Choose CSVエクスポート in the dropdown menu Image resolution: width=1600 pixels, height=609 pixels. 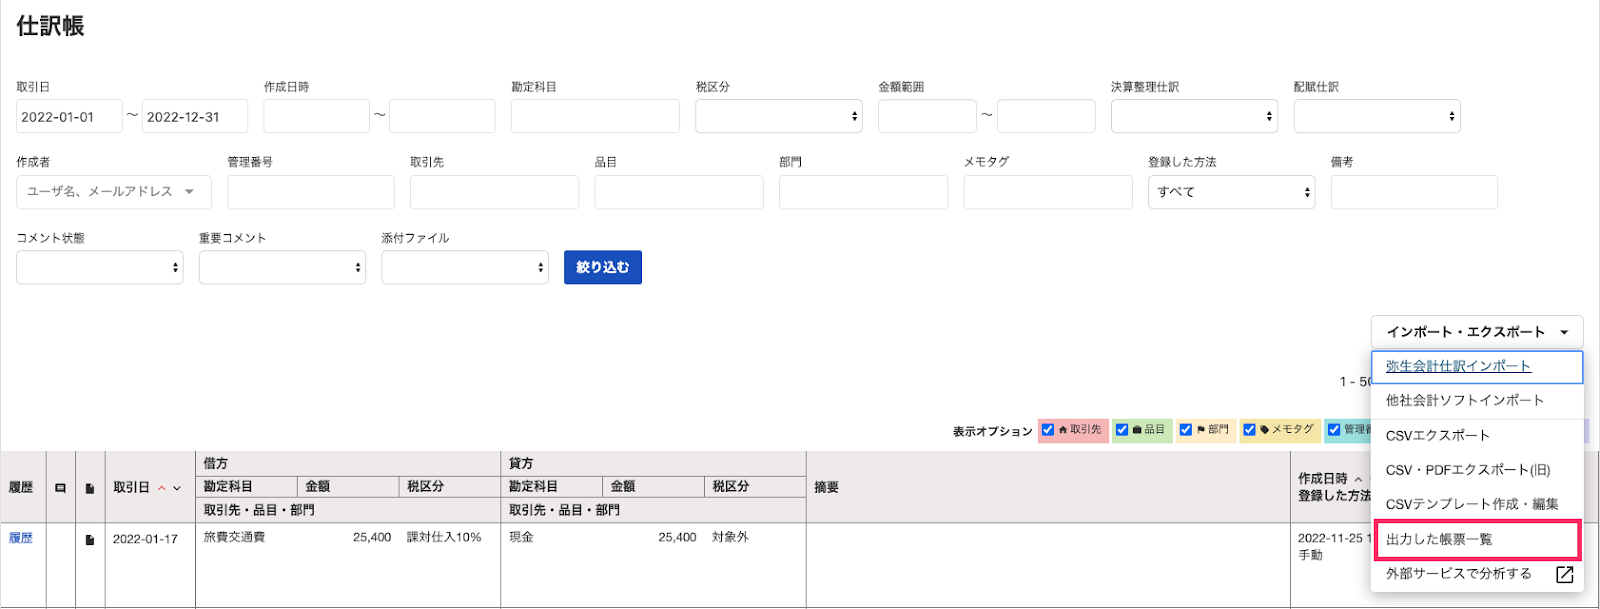tap(1437, 435)
